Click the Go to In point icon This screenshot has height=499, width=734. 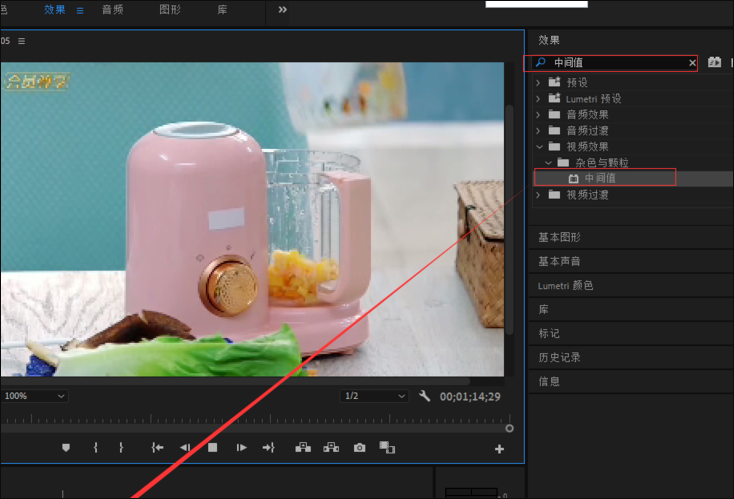(x=157, y=448)
